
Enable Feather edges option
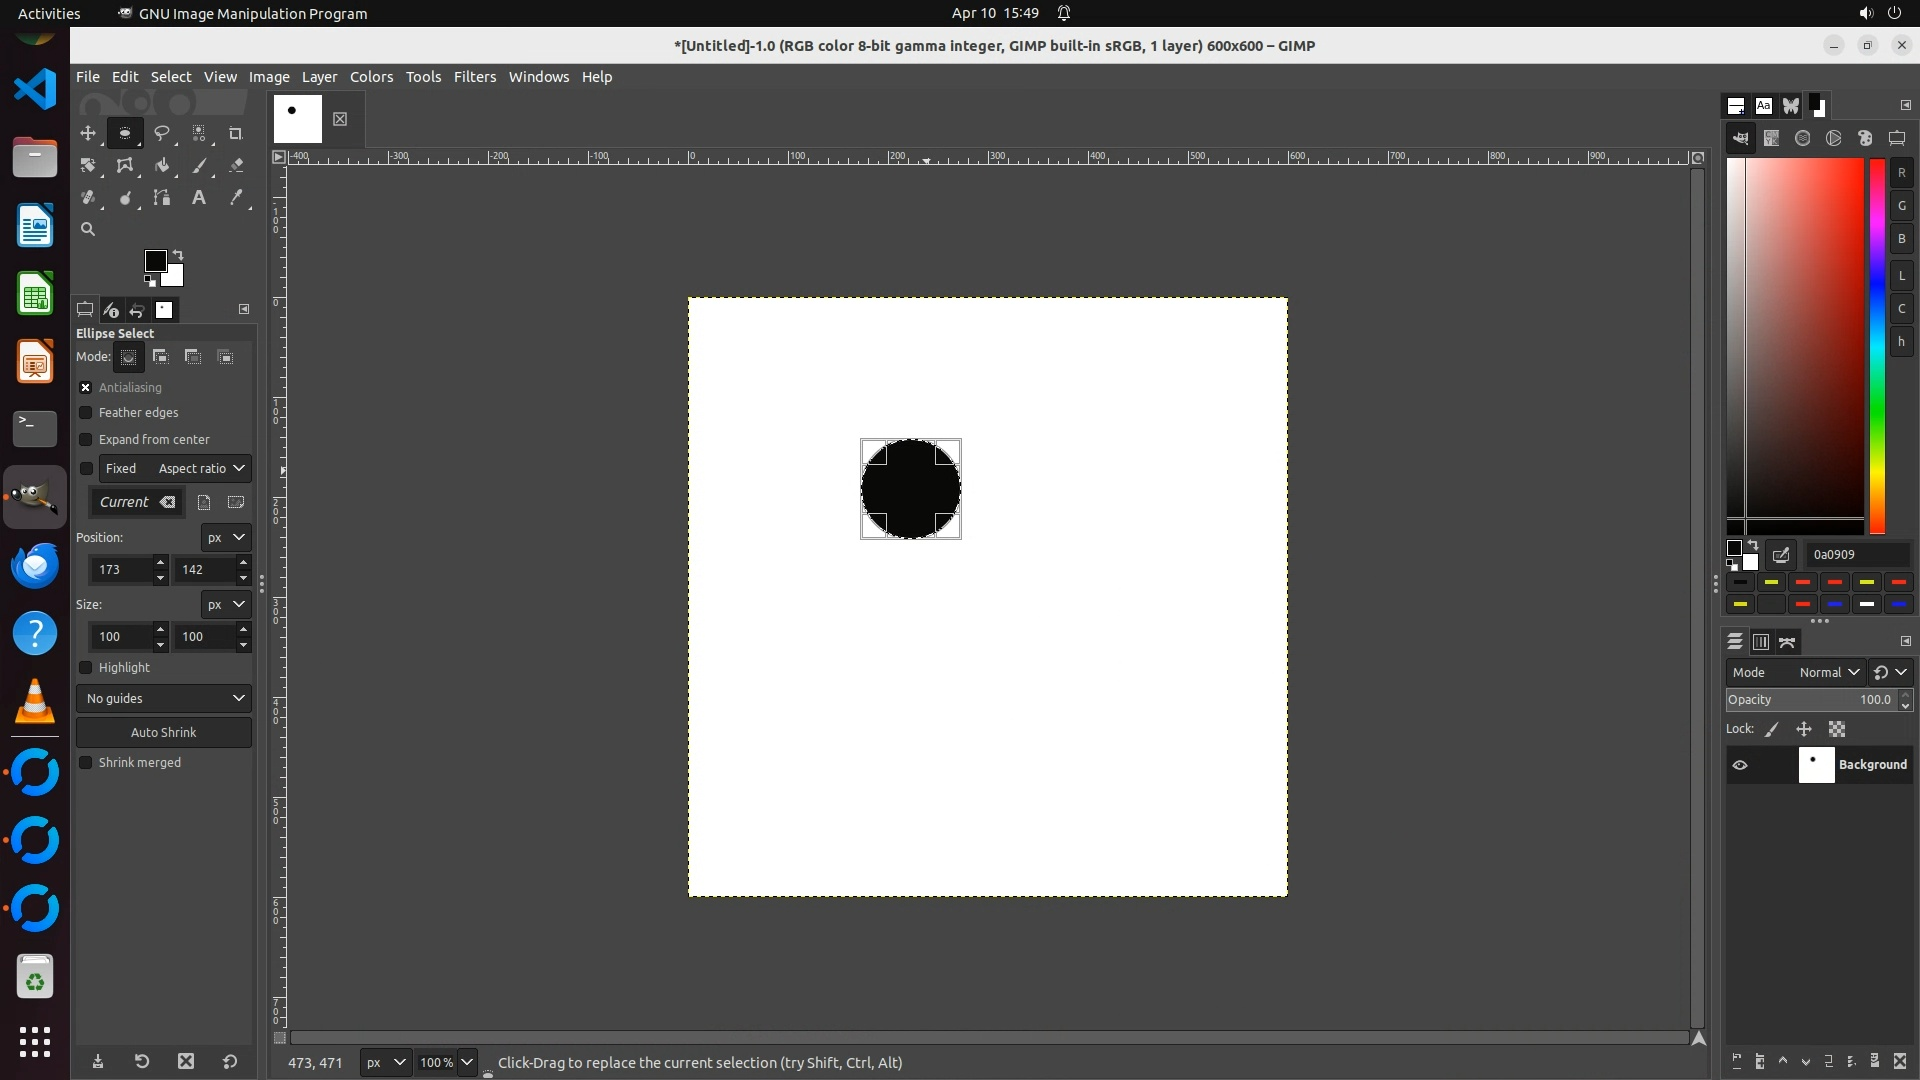click(x=86, y=413)
